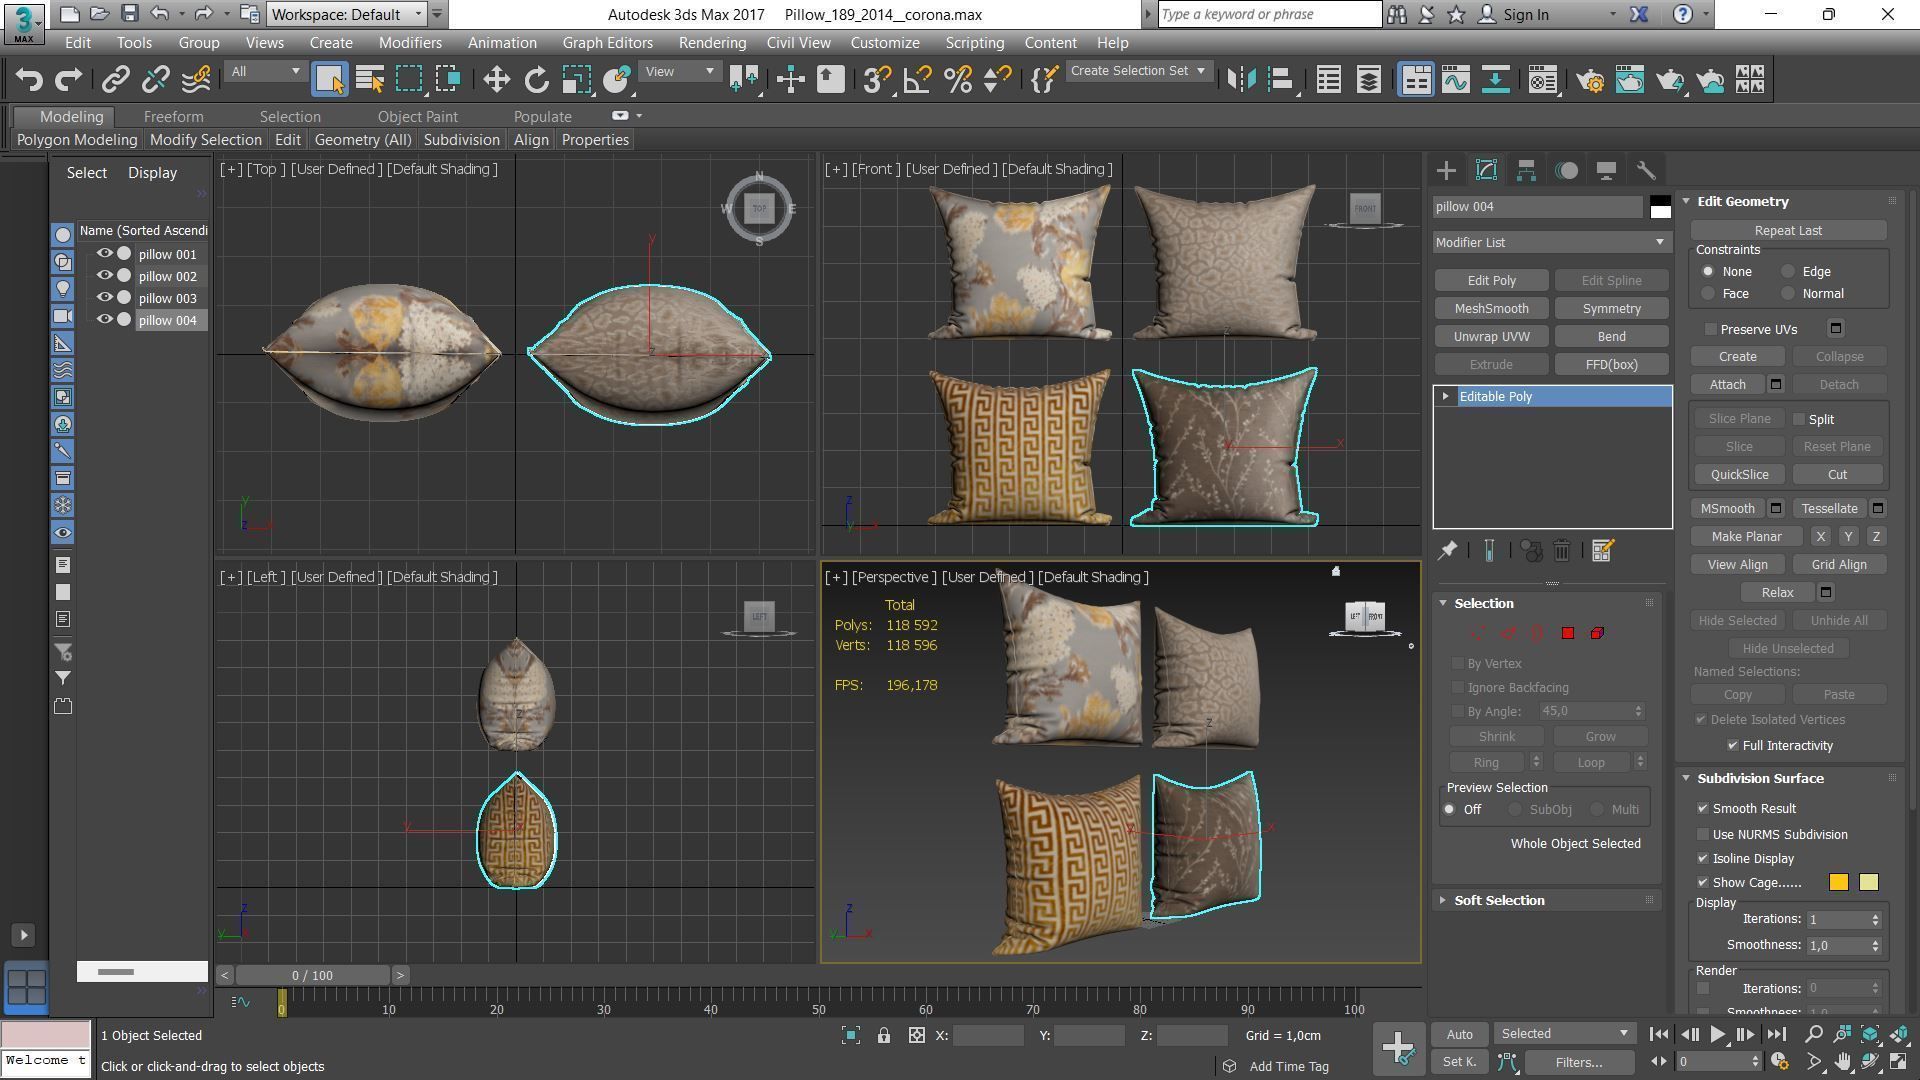Open the Scripting menu

pos(974,43)
